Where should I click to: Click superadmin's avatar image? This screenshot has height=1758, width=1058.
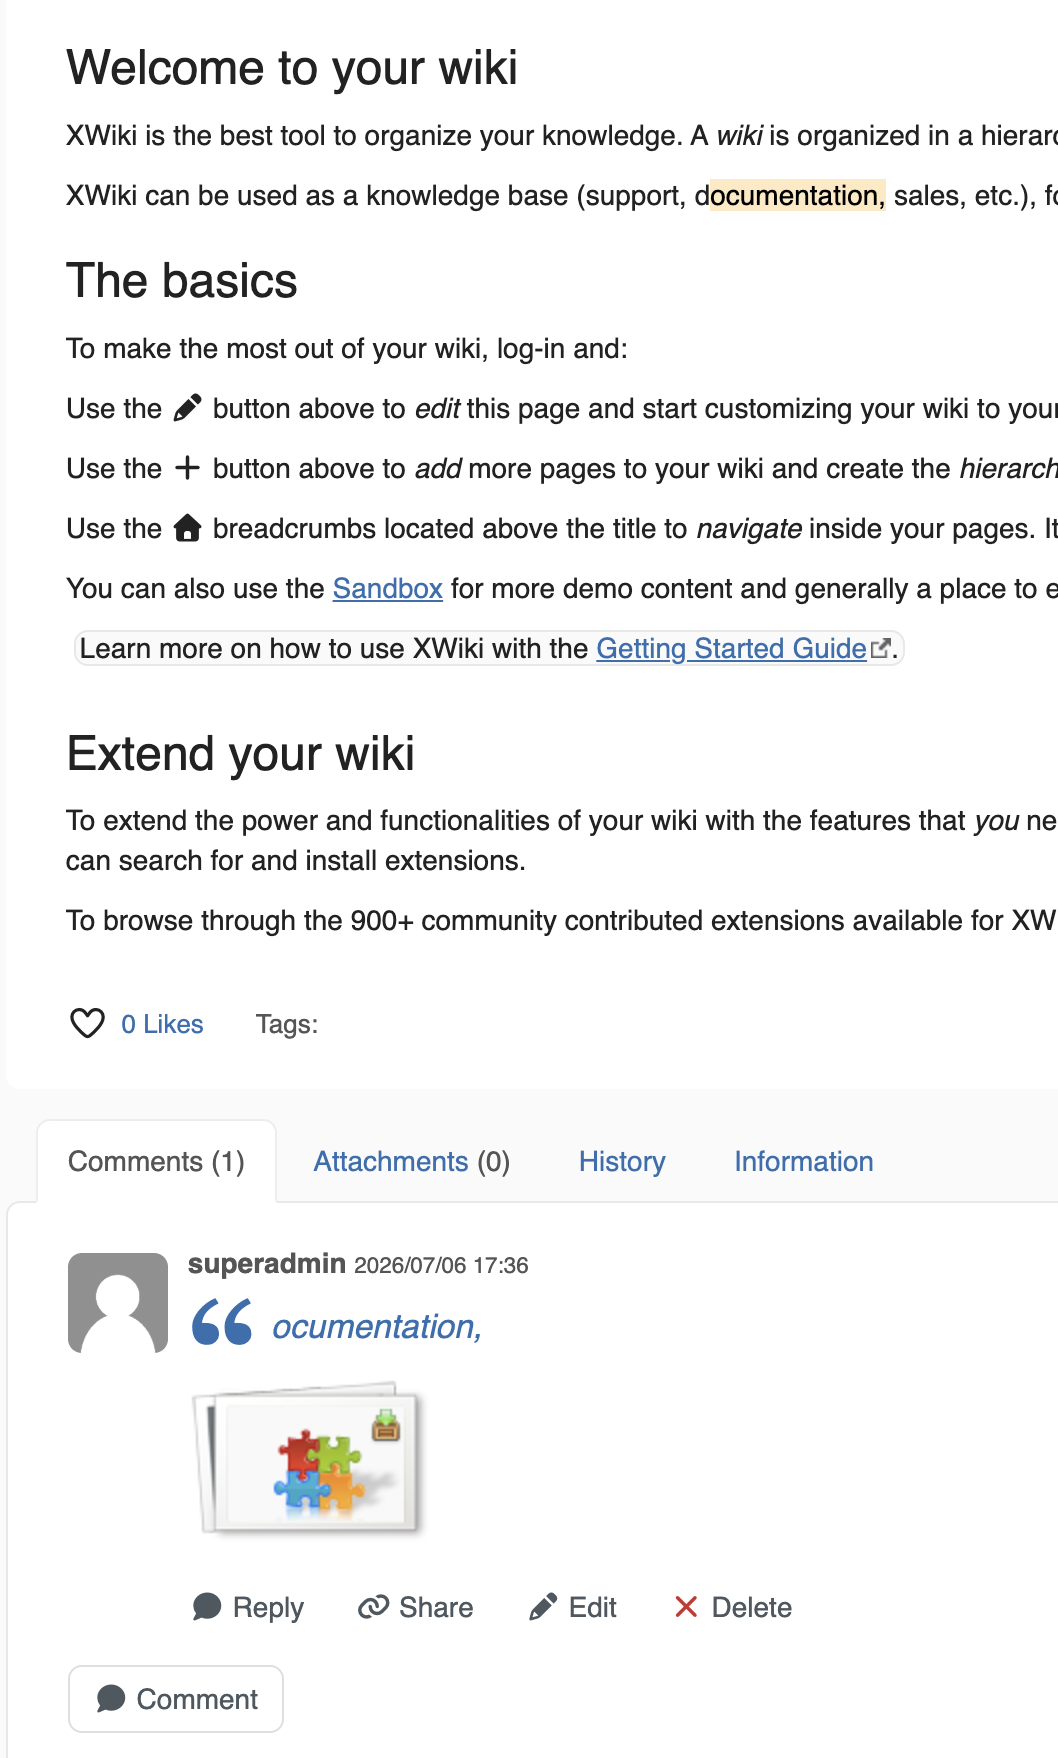[x=118, y=1303]
